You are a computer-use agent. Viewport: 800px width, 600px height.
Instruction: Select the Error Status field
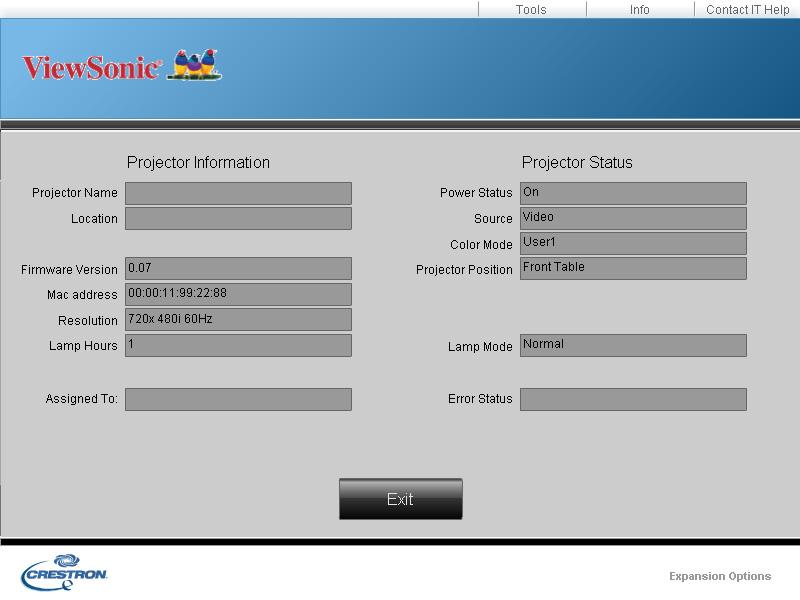tap(633, 399)
